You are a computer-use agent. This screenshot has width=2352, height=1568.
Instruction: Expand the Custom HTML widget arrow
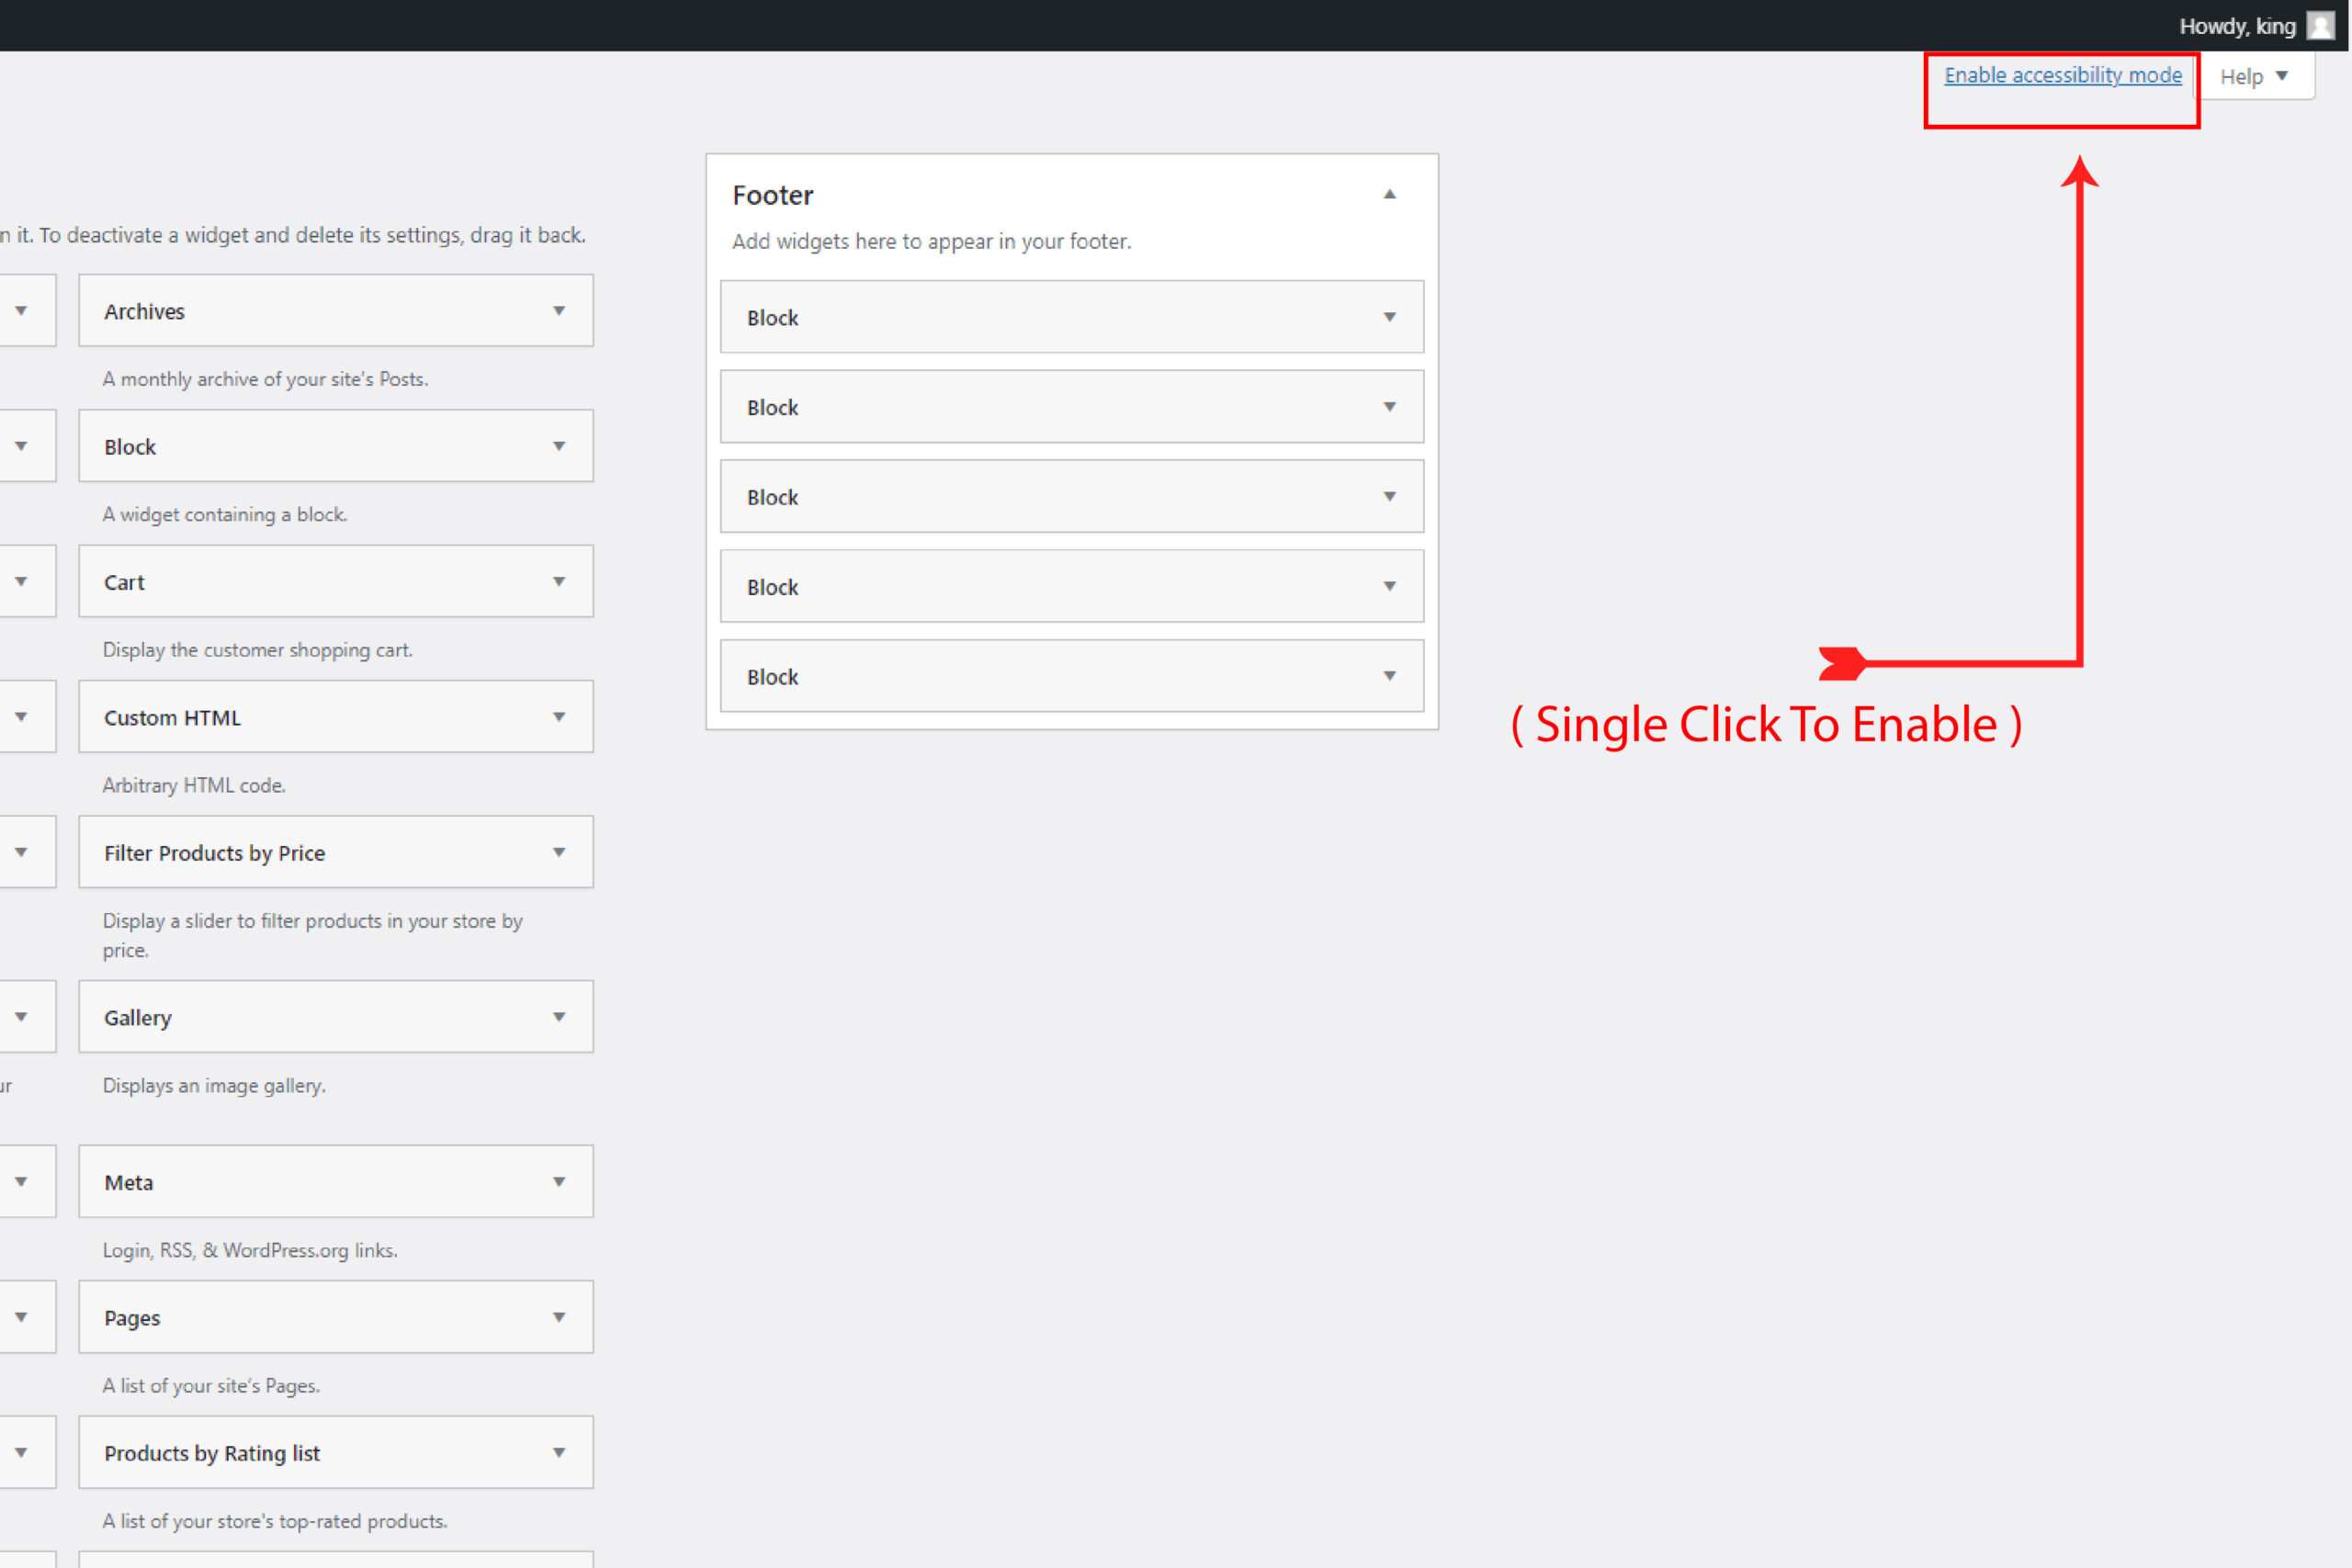coord(559,717)
